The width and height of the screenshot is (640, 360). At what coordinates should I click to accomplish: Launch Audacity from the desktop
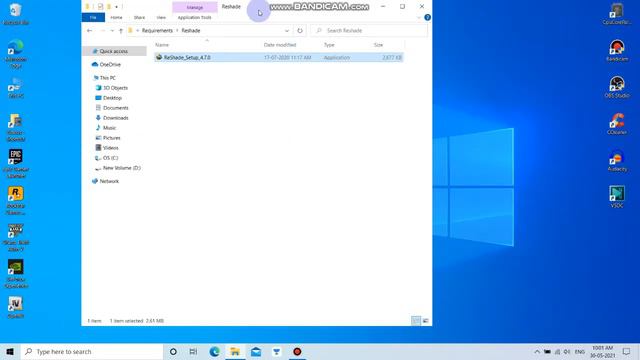(617, 160)
